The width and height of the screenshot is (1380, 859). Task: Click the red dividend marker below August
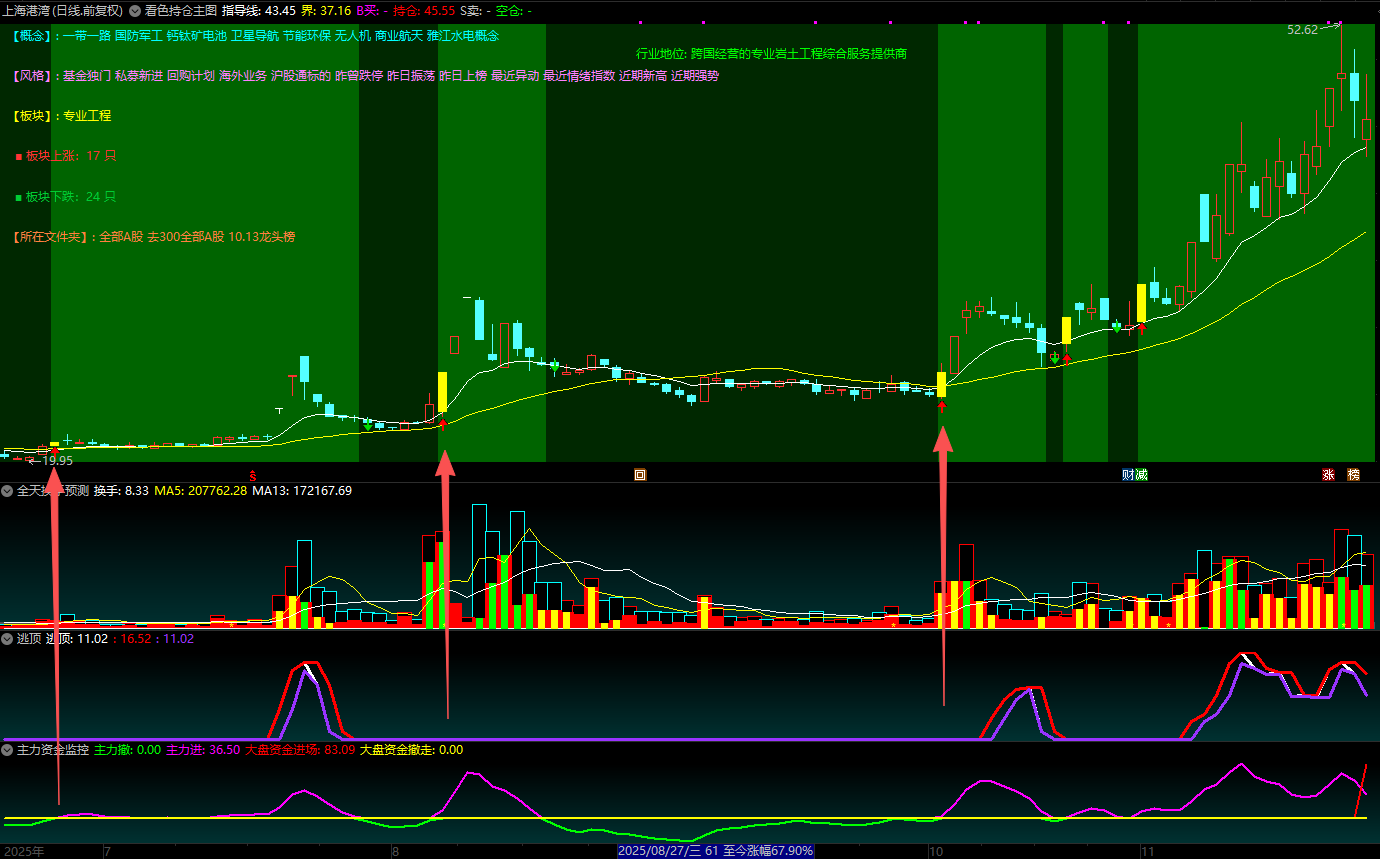(253, 475)
